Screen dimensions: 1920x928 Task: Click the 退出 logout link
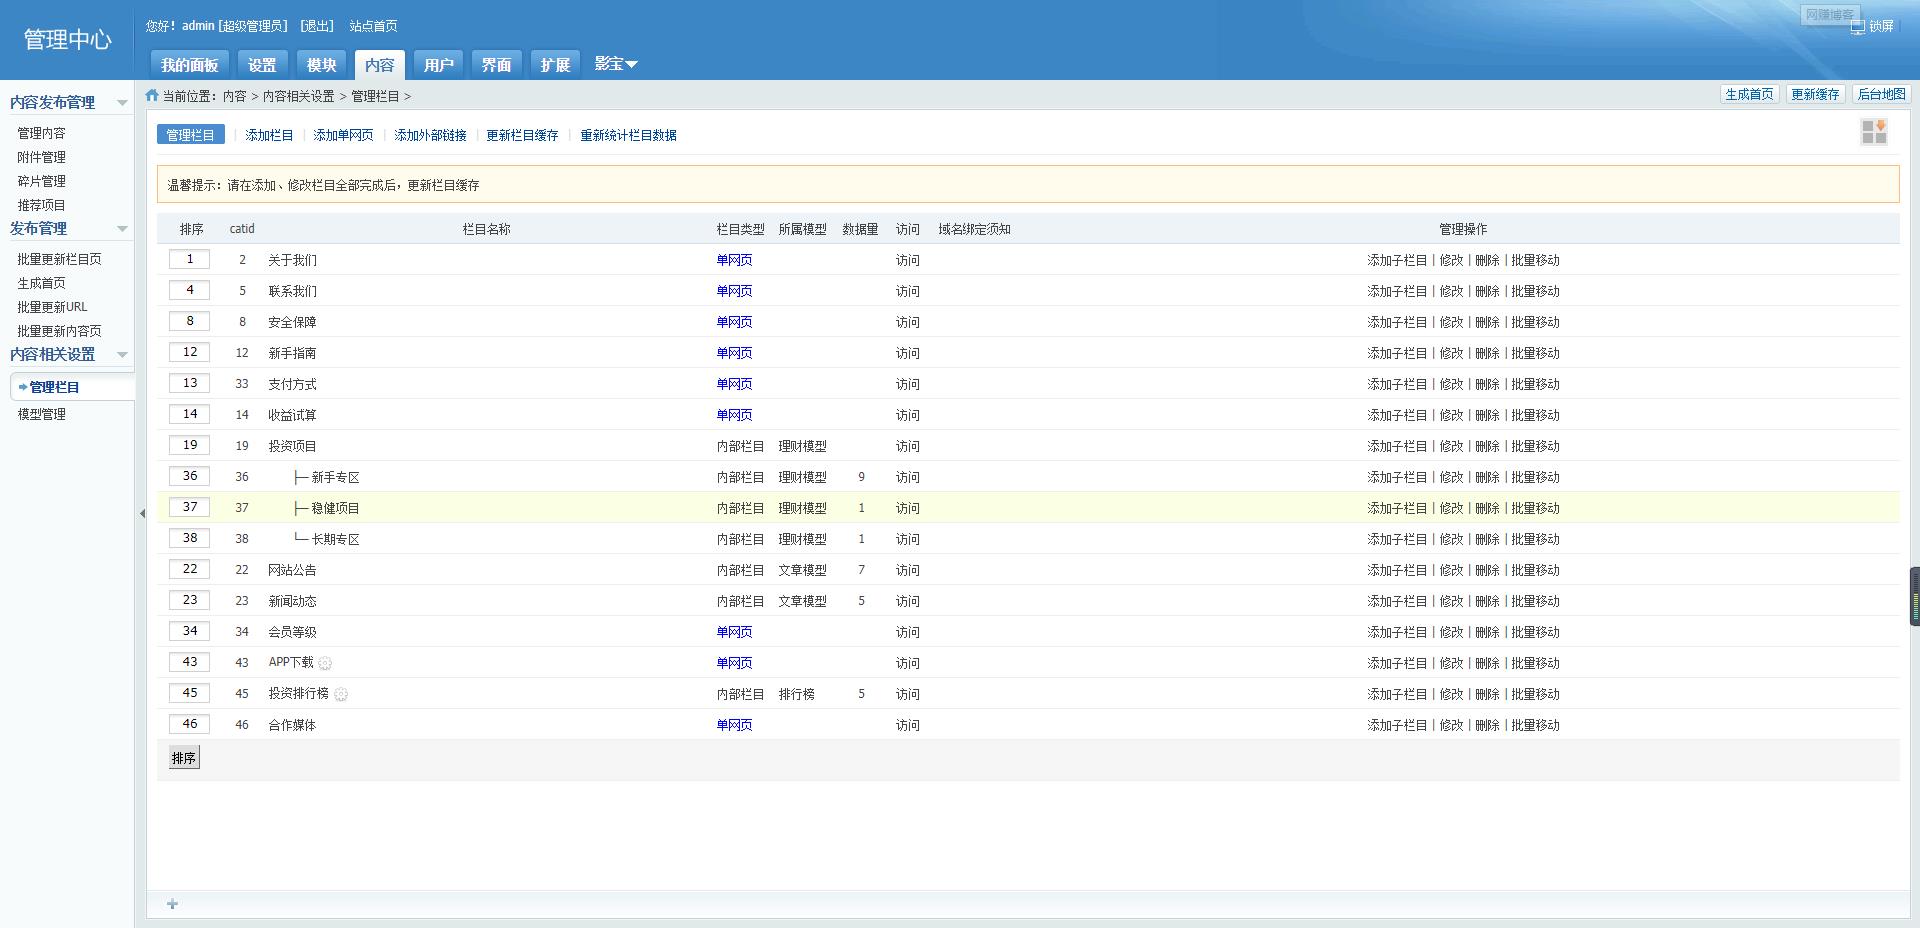(x=317, y=26)
